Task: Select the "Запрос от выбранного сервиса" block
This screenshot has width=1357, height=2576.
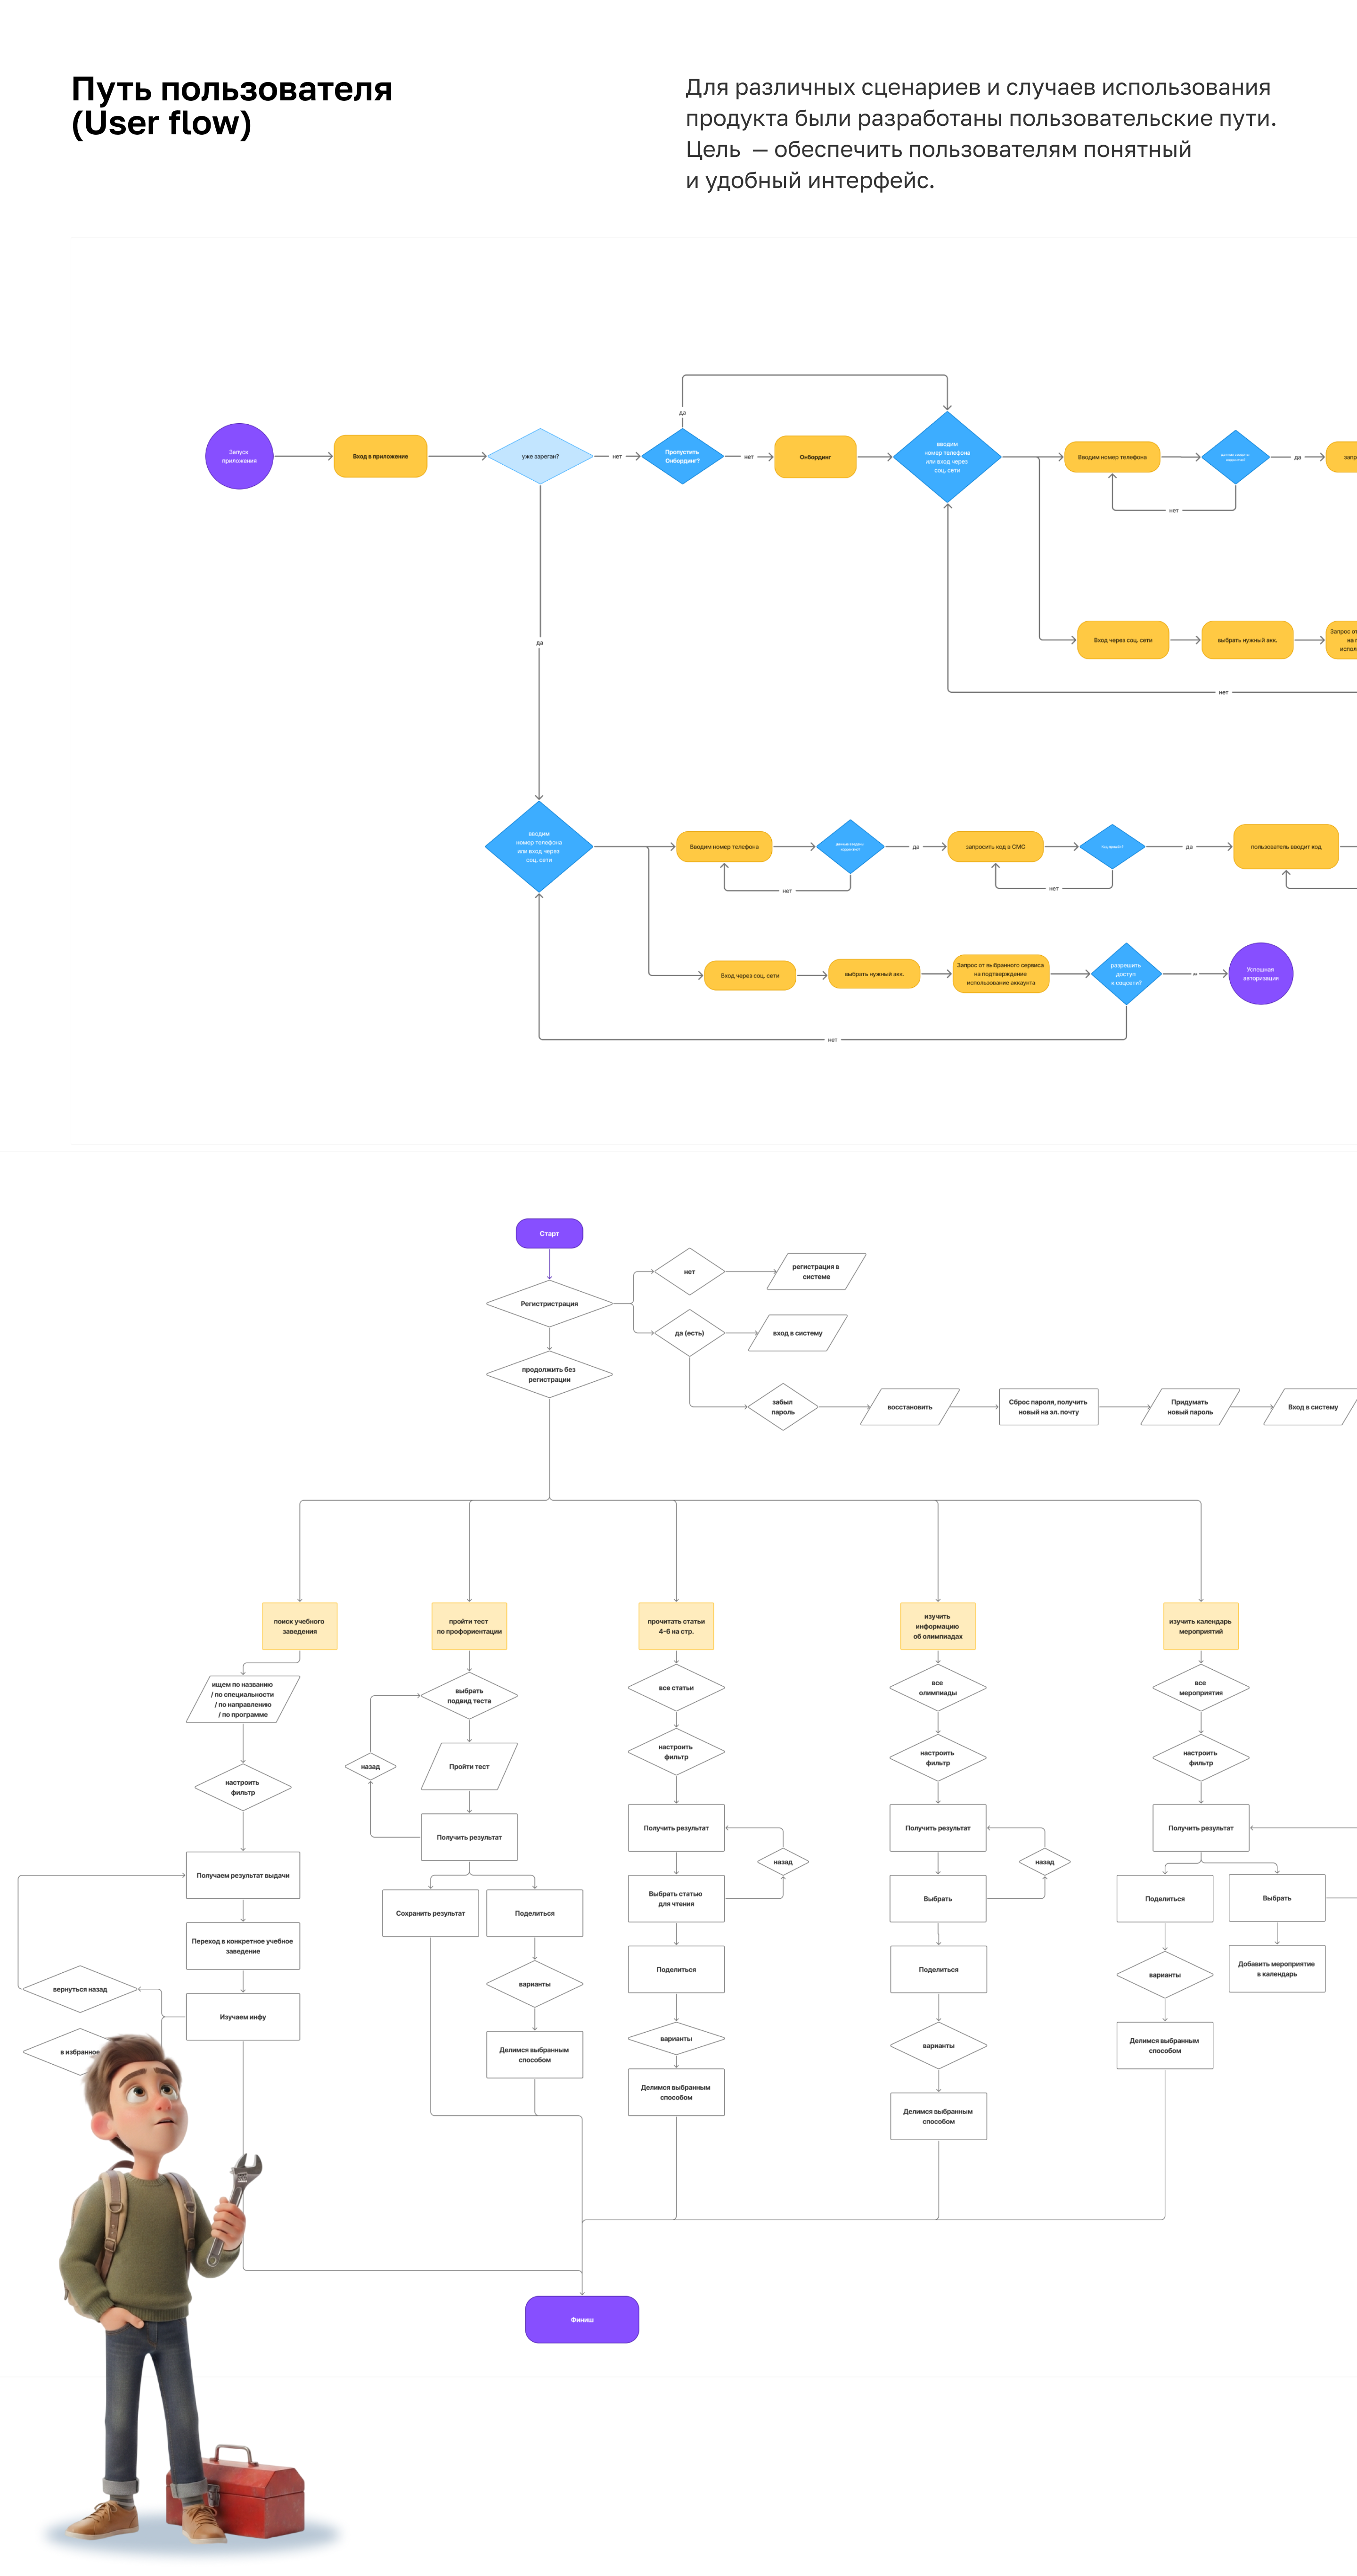Action: (x=1001, y=973)
